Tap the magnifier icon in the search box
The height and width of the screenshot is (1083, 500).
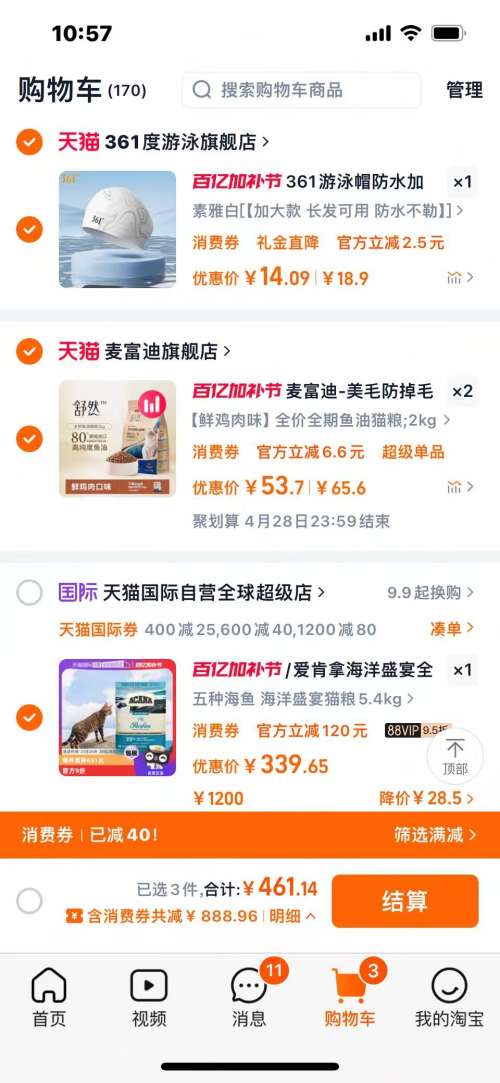pyautogui.click(x=202, y=90)
